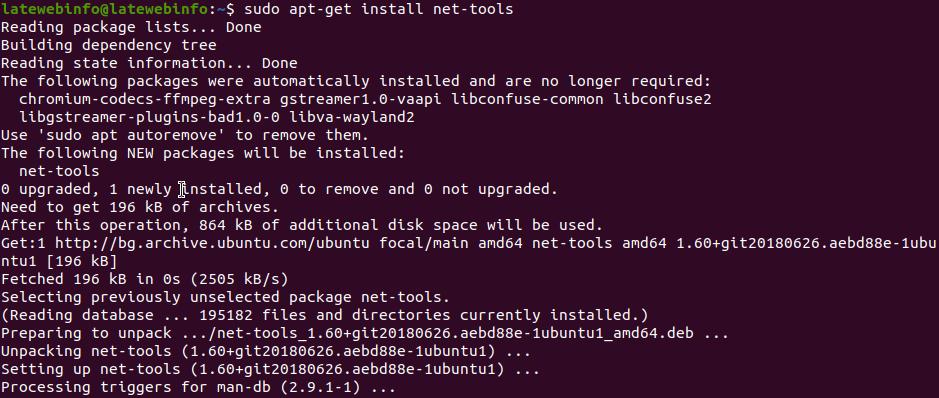Click the 'Selecting previously unselected package' line

225,297
